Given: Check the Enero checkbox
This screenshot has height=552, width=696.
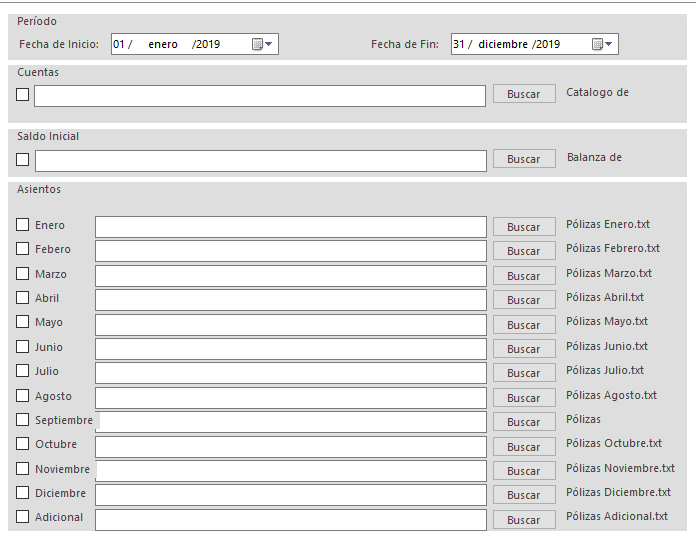Looking at the screenshot, I should click(23, 225).
